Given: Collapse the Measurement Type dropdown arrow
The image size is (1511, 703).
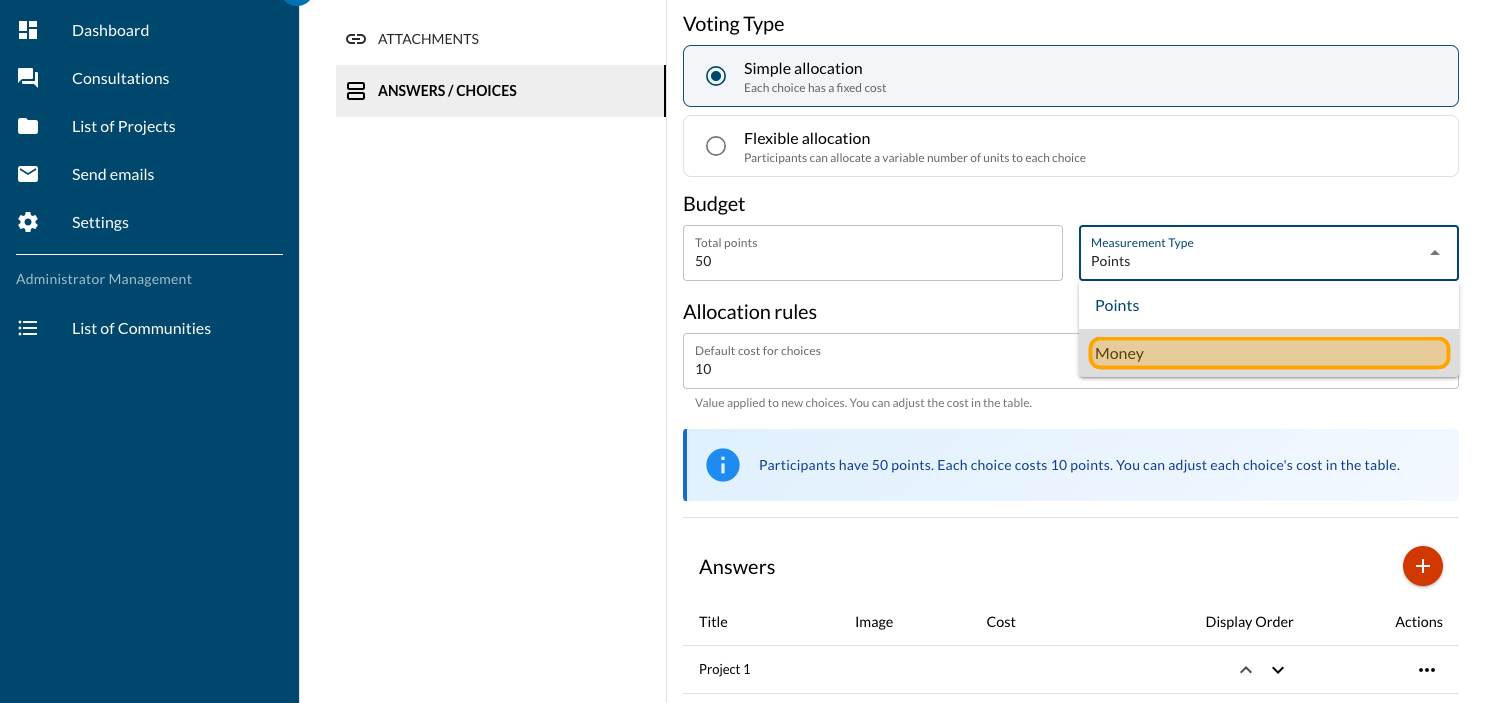Looking at the screenshot, I should pos(1434,253).
